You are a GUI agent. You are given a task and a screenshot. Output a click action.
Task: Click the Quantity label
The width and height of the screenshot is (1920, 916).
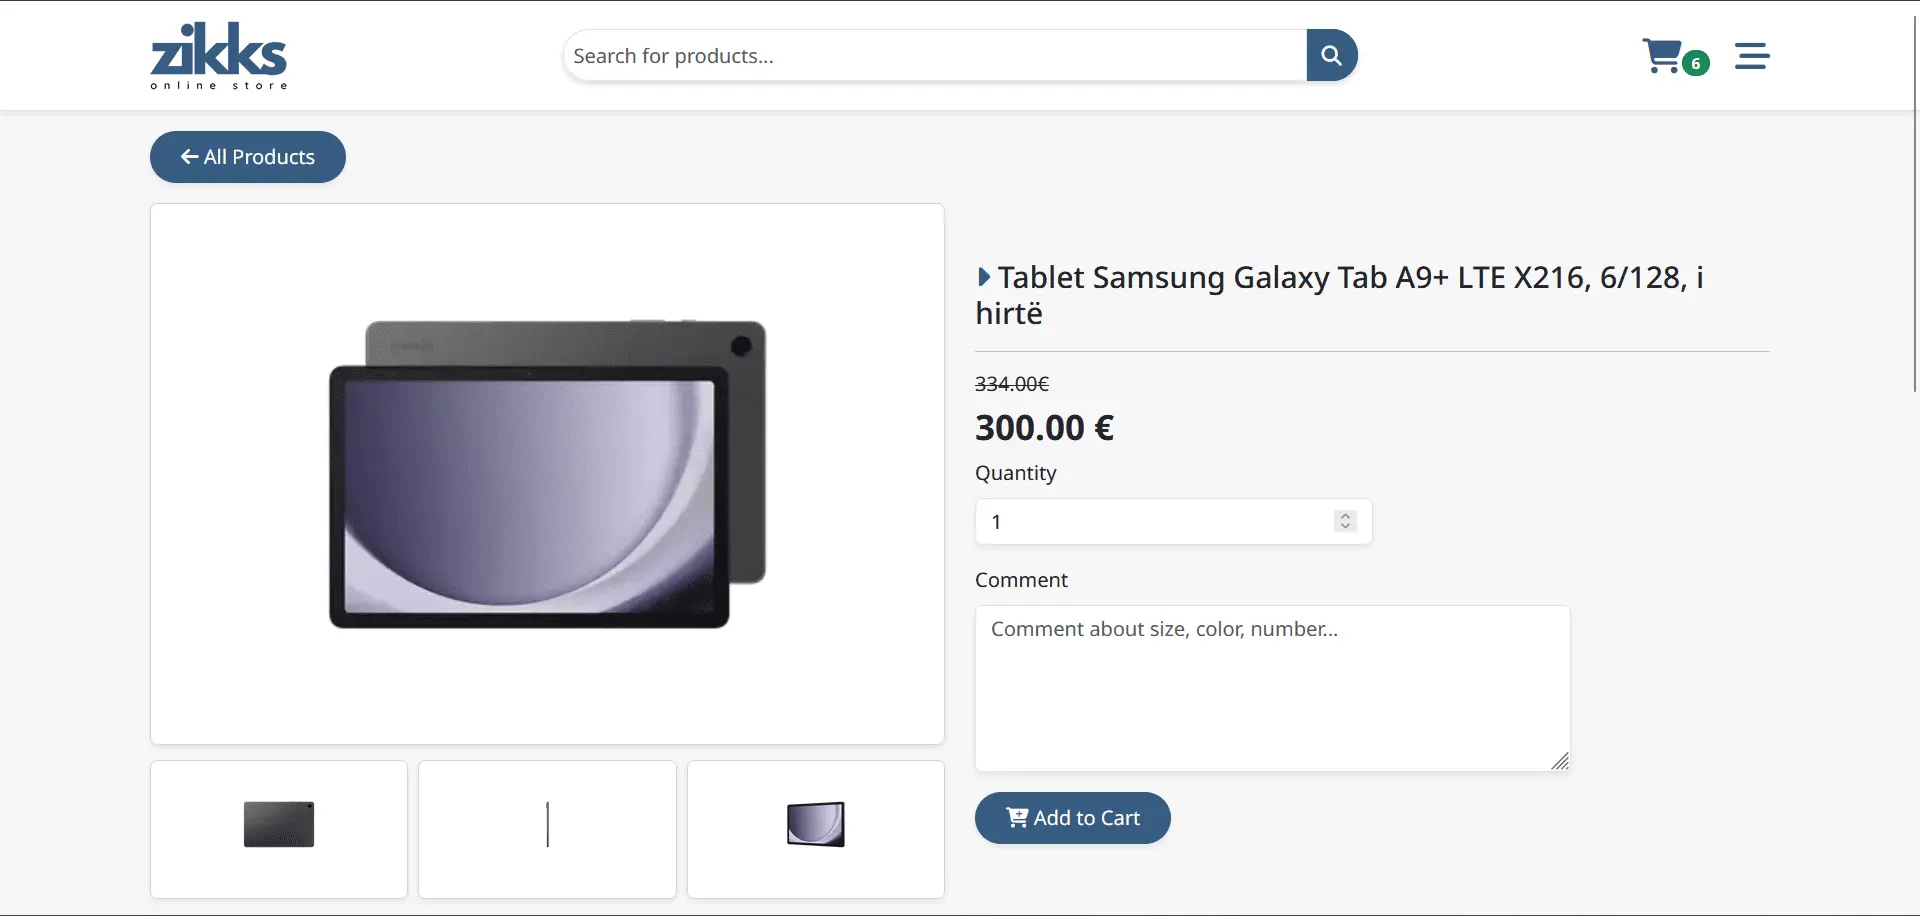(1016, 473)
